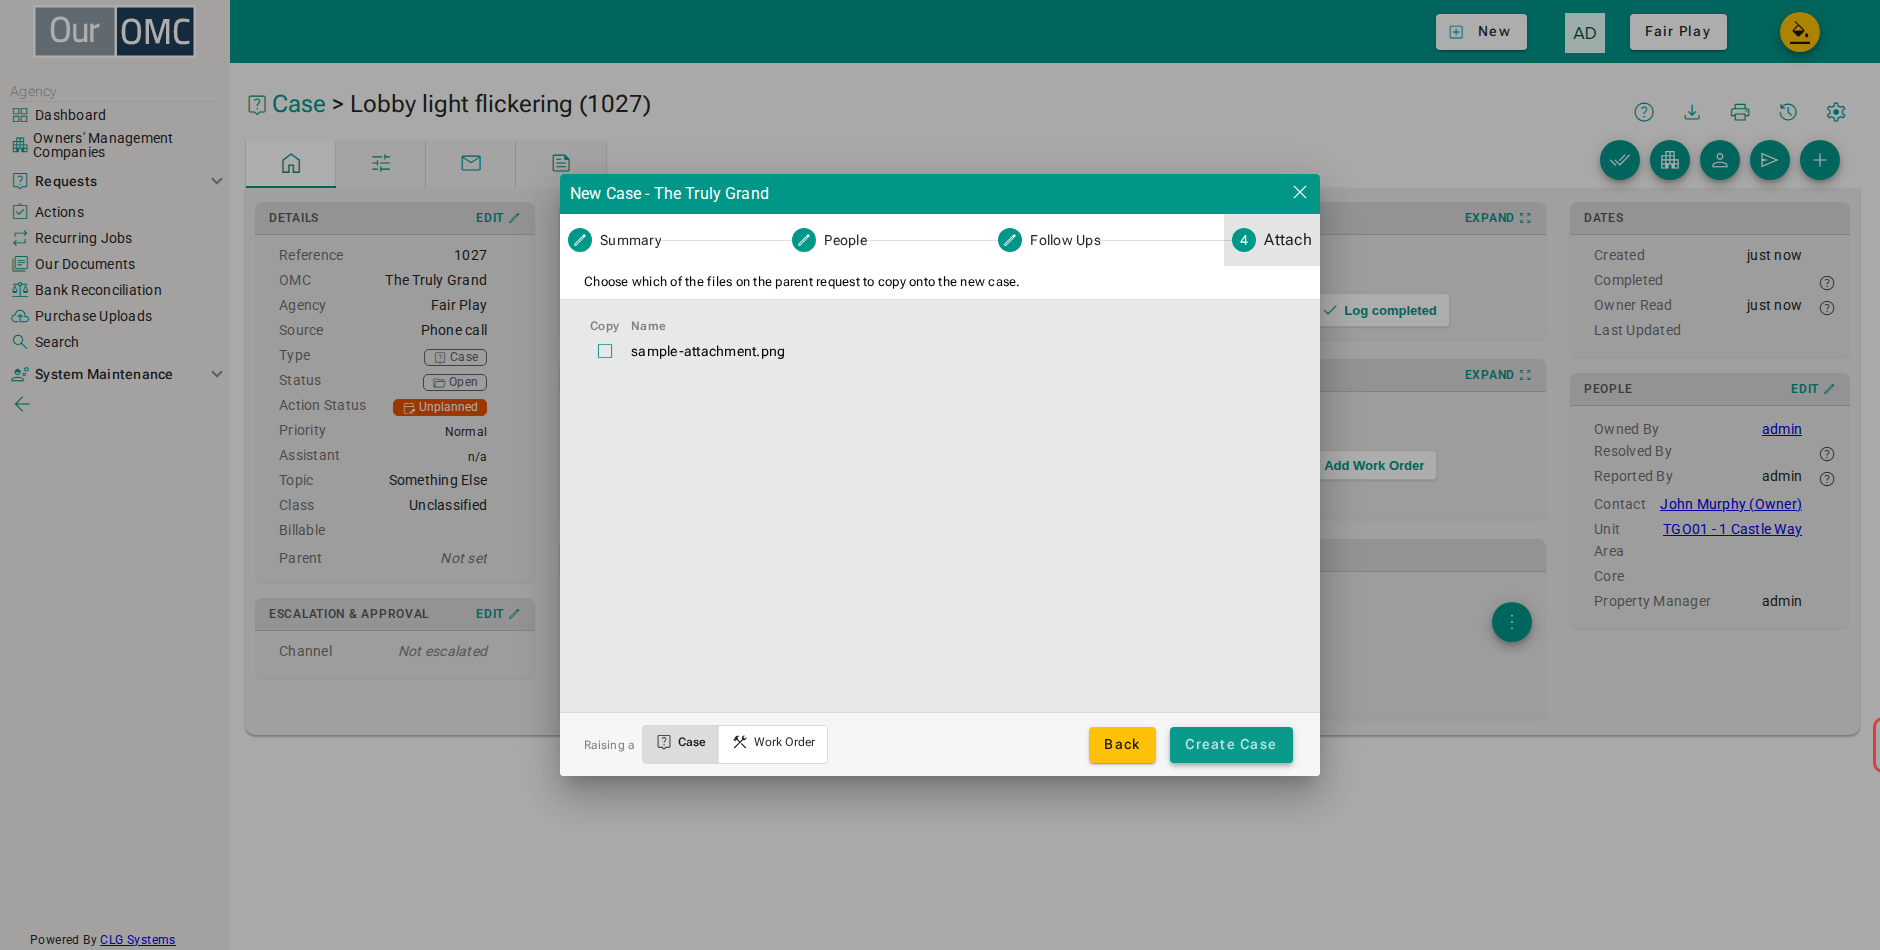Select Work Order in the Raising a toggle
Viewport: 1880px width, 950px height.
pos(773,743)
